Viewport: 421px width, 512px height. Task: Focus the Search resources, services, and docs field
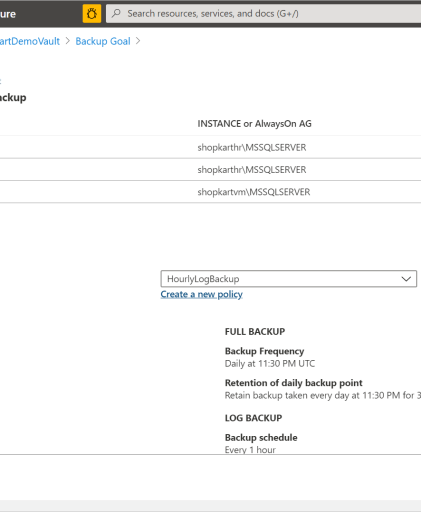coord(263,14)
